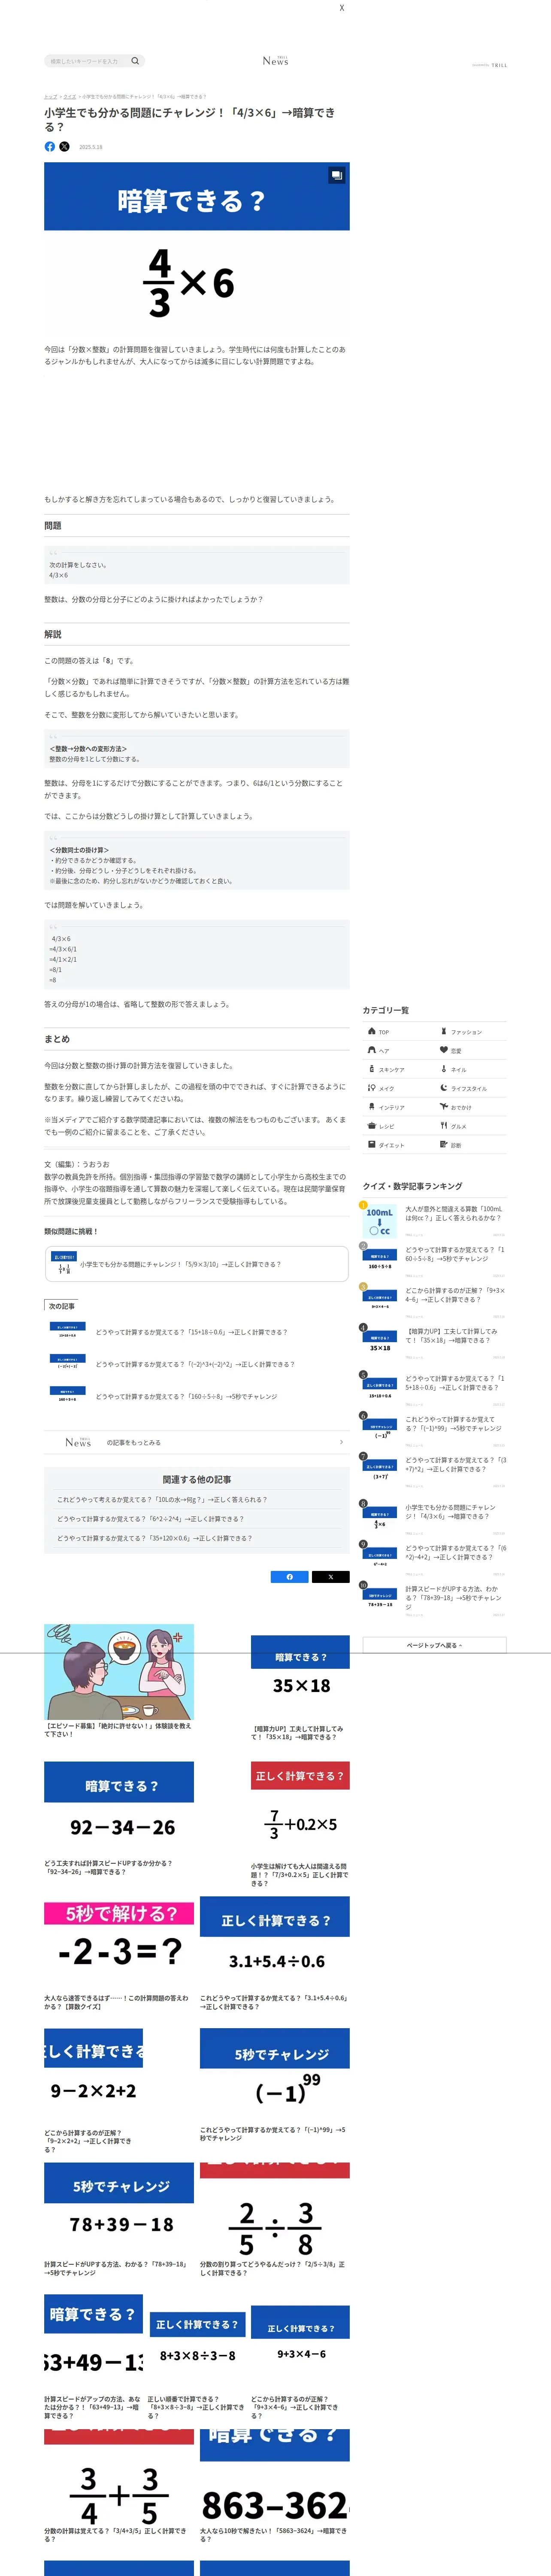Open the 78+39−18 challenge card
The width and height of the screenshot is (551, 2576).
[119, 2220]
